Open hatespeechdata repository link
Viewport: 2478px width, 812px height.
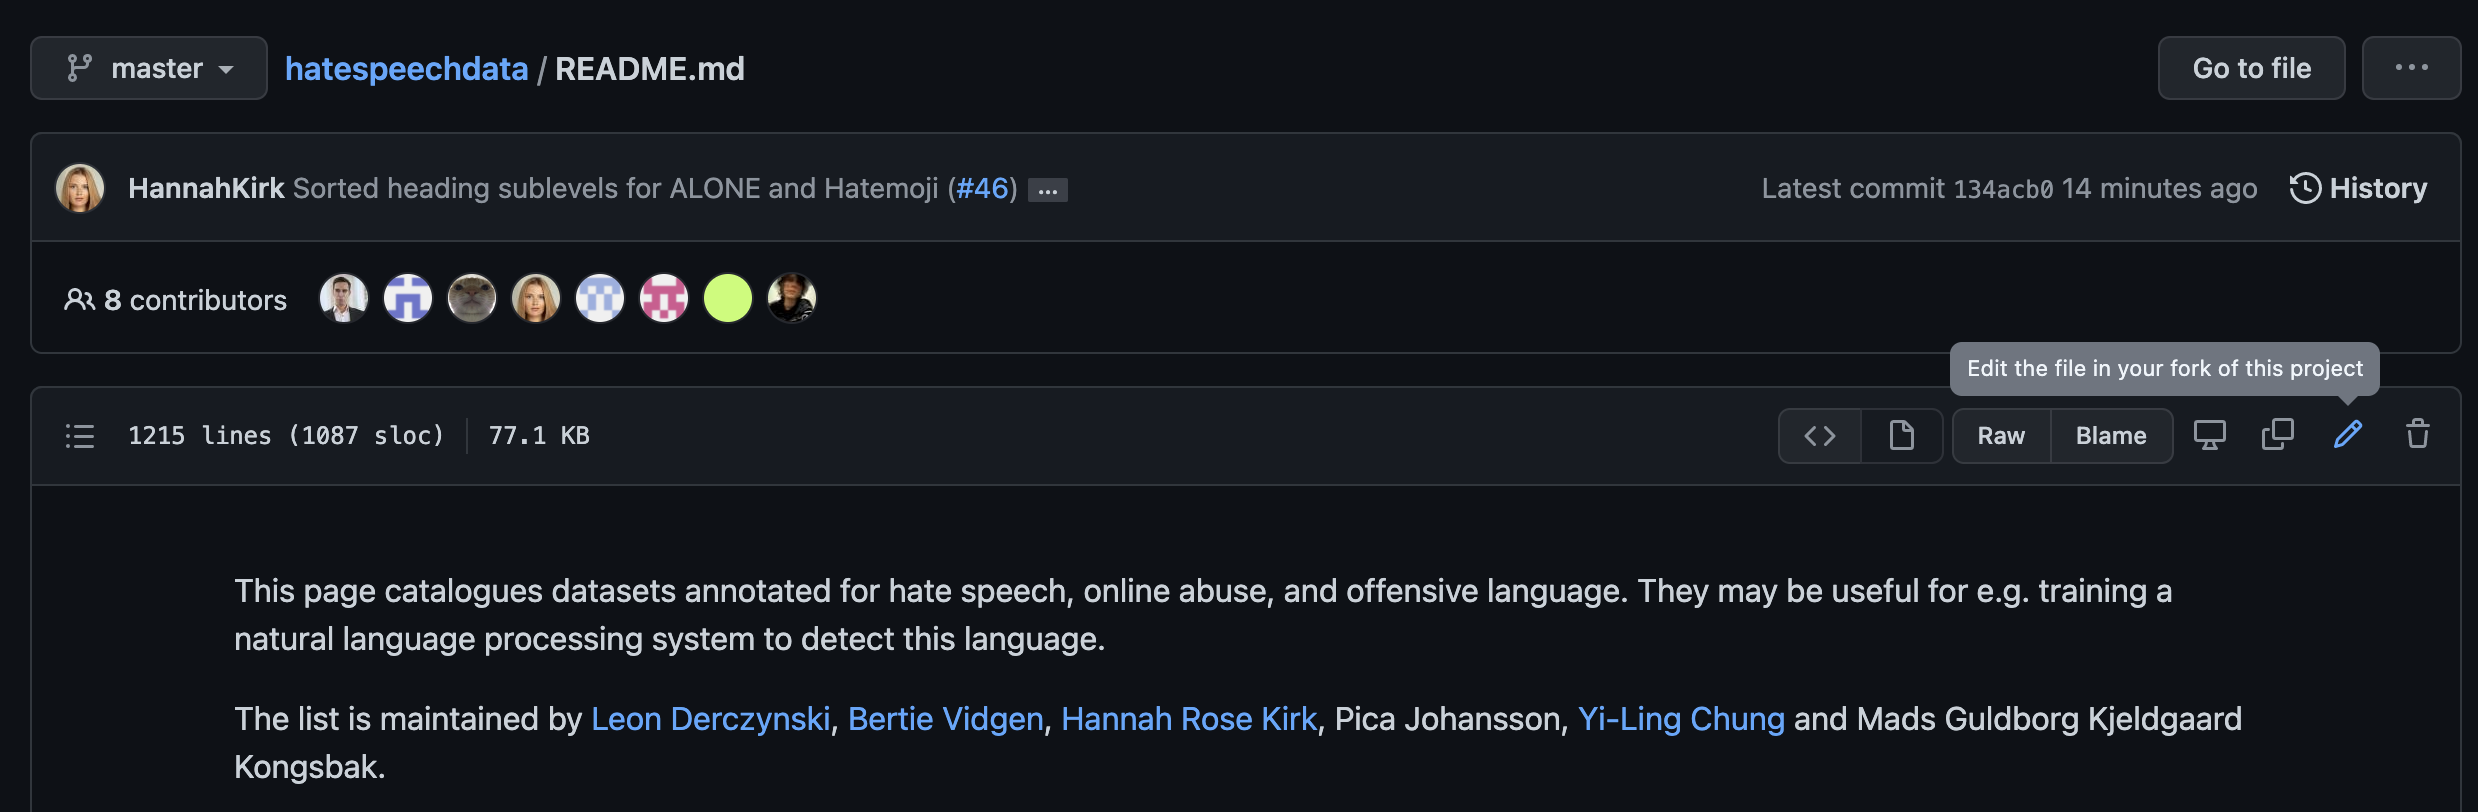(406, 69)
